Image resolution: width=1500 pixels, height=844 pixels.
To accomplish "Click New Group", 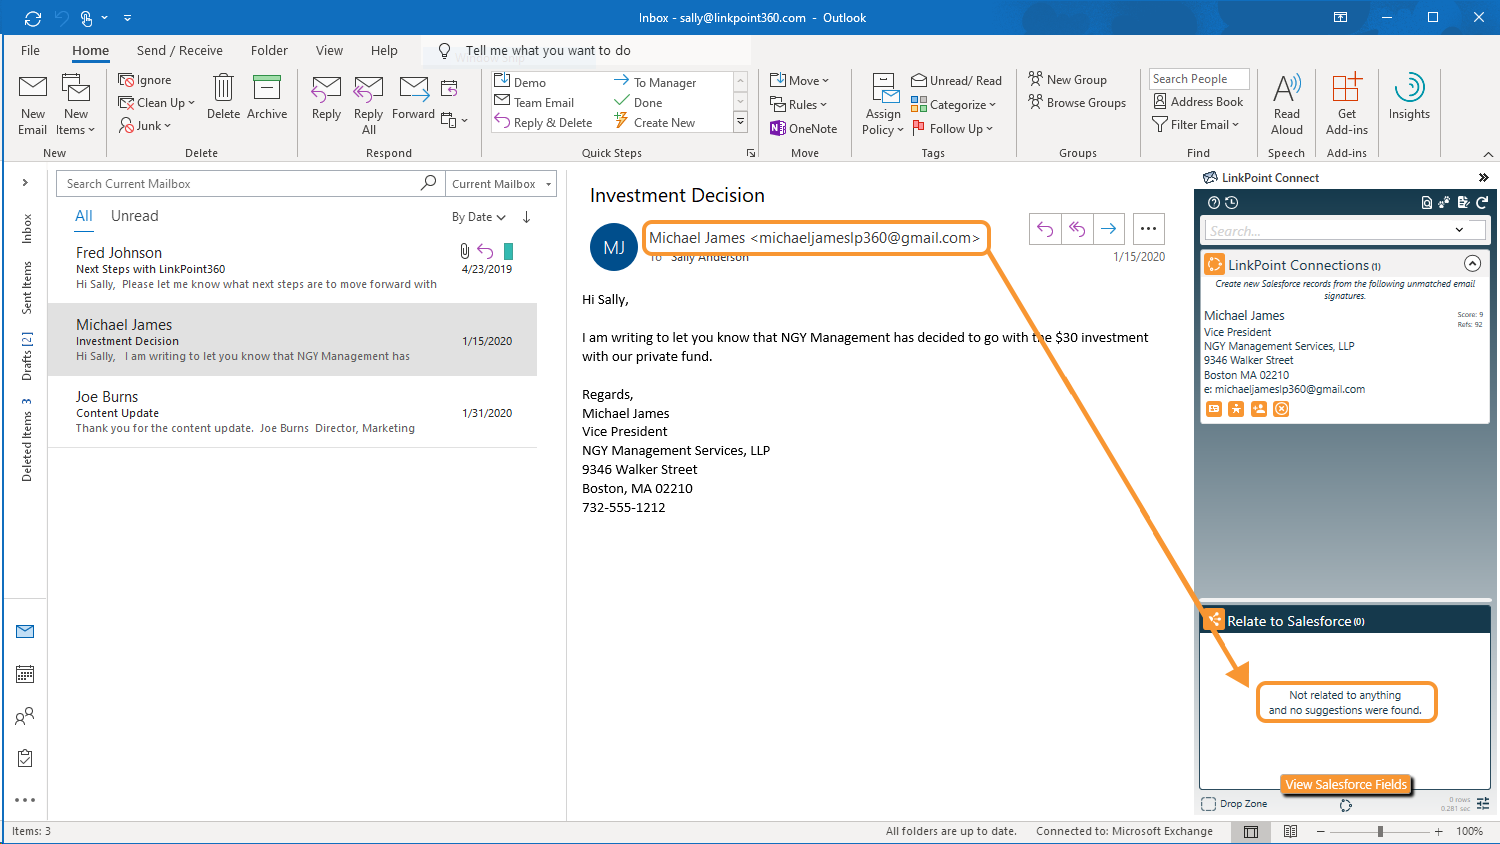I will click(x=1067, y=79).
